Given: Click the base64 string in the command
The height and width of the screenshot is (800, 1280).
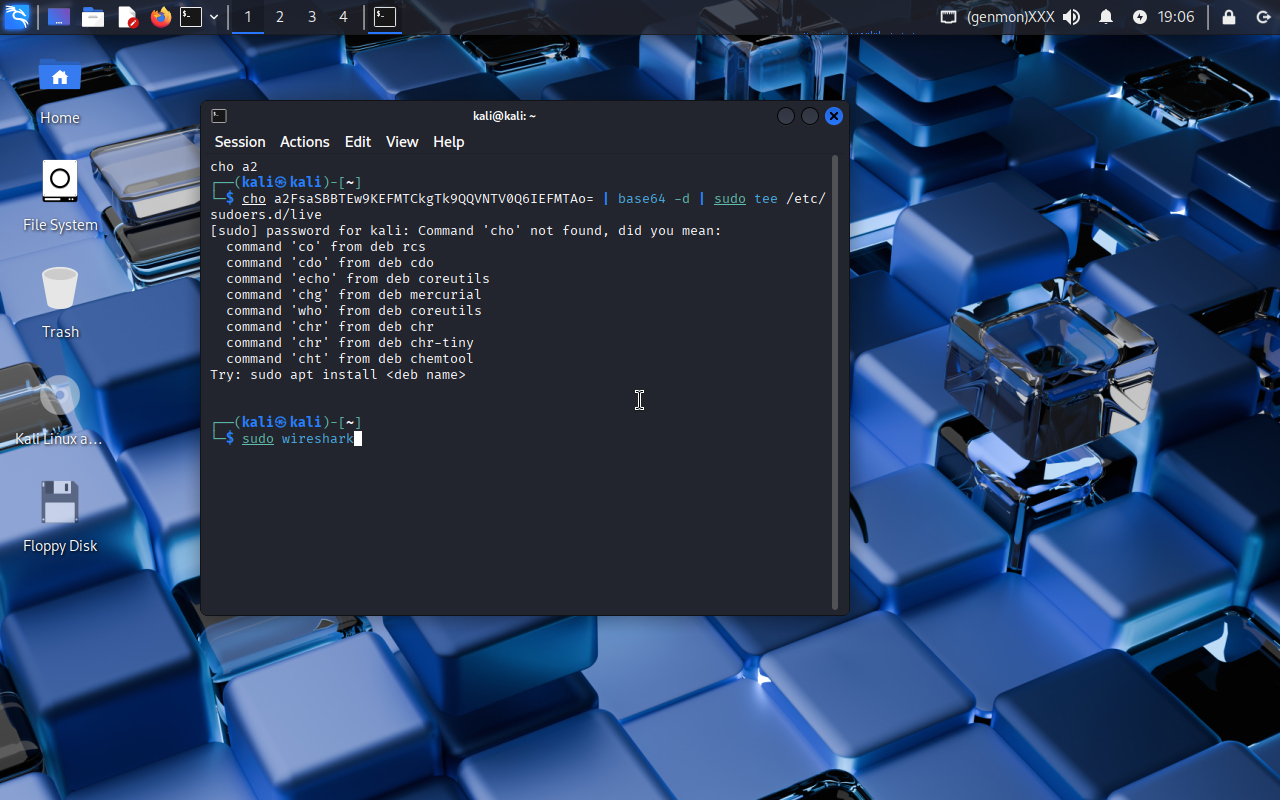Looking at the screenshot, I should [434, 198].
